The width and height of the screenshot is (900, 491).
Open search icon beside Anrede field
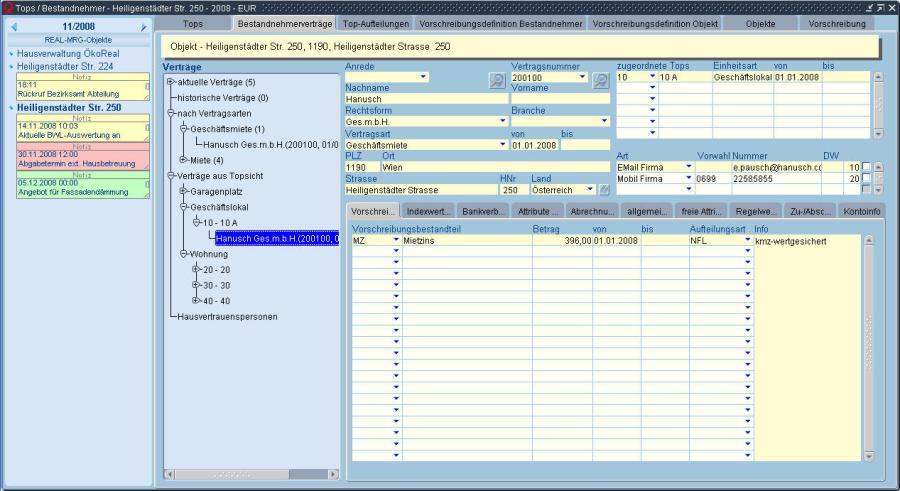click(x=497, y=80)
